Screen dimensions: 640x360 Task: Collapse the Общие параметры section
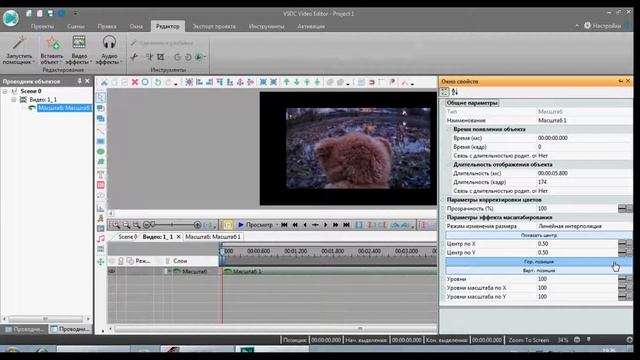point(443,103)
